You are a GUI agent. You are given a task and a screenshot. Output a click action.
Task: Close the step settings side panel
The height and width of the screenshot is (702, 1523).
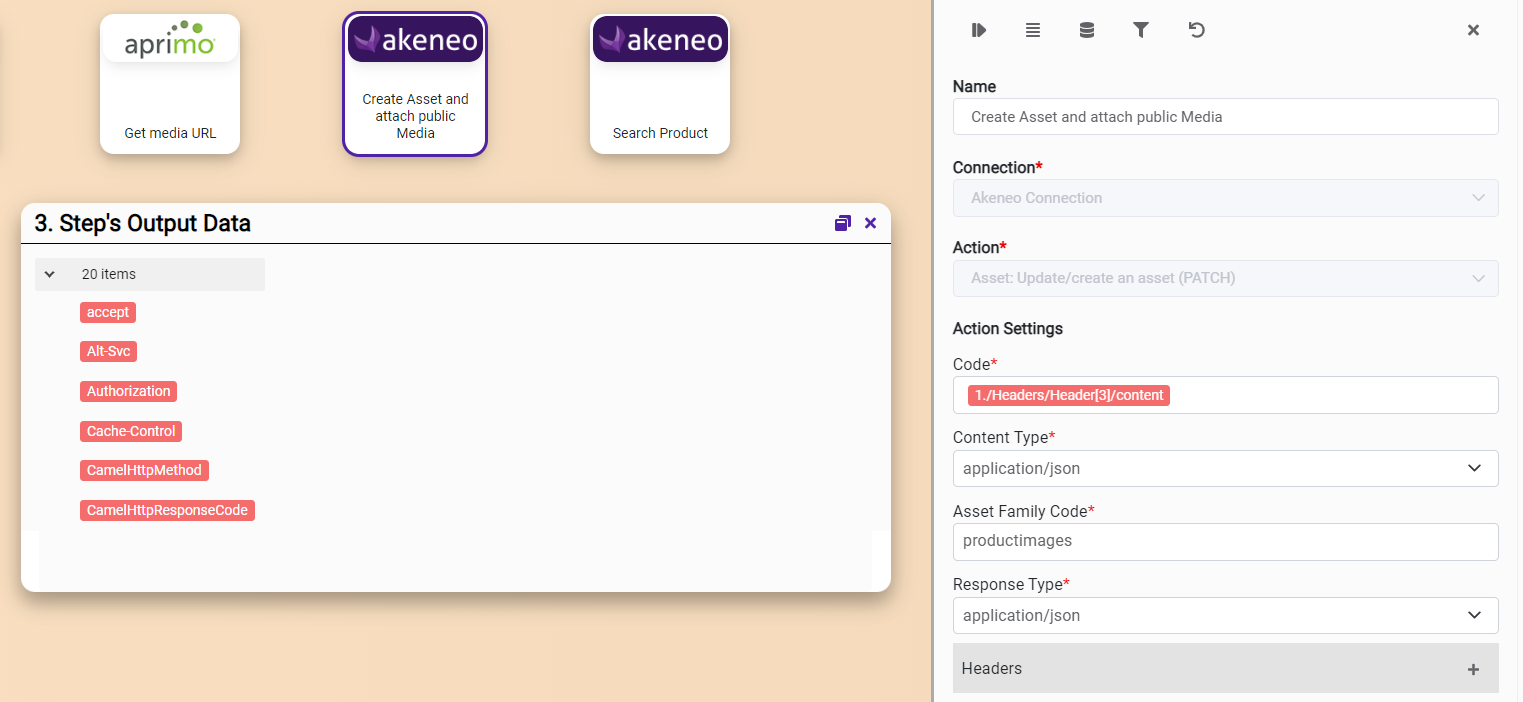[1473, 30]
